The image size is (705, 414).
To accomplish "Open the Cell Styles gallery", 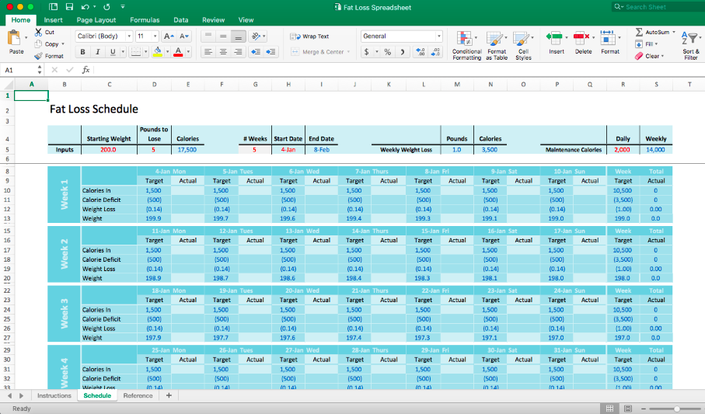I will (523, 45).
